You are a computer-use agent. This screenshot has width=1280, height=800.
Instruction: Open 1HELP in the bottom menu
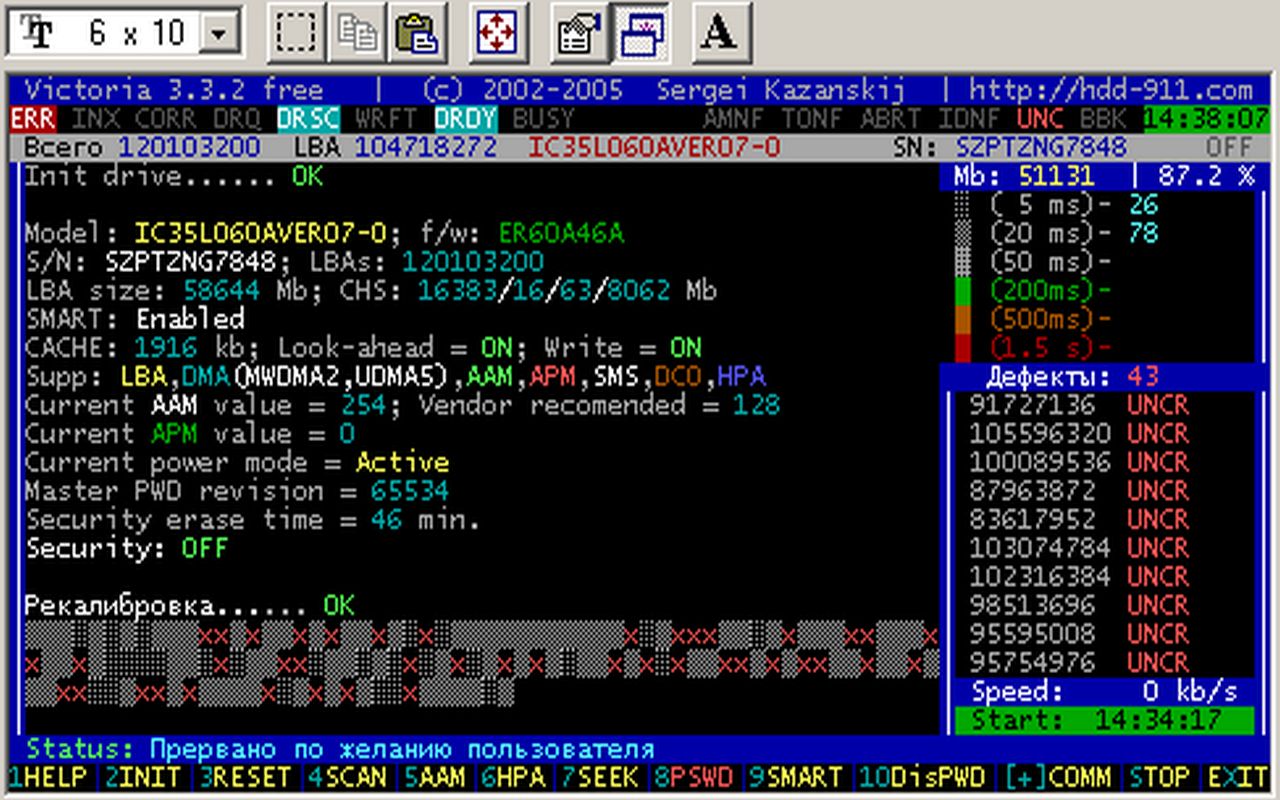tap(48, 777)
